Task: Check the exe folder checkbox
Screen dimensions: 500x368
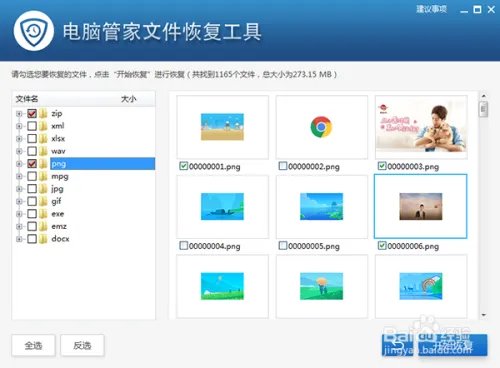Action: (32, 214)
